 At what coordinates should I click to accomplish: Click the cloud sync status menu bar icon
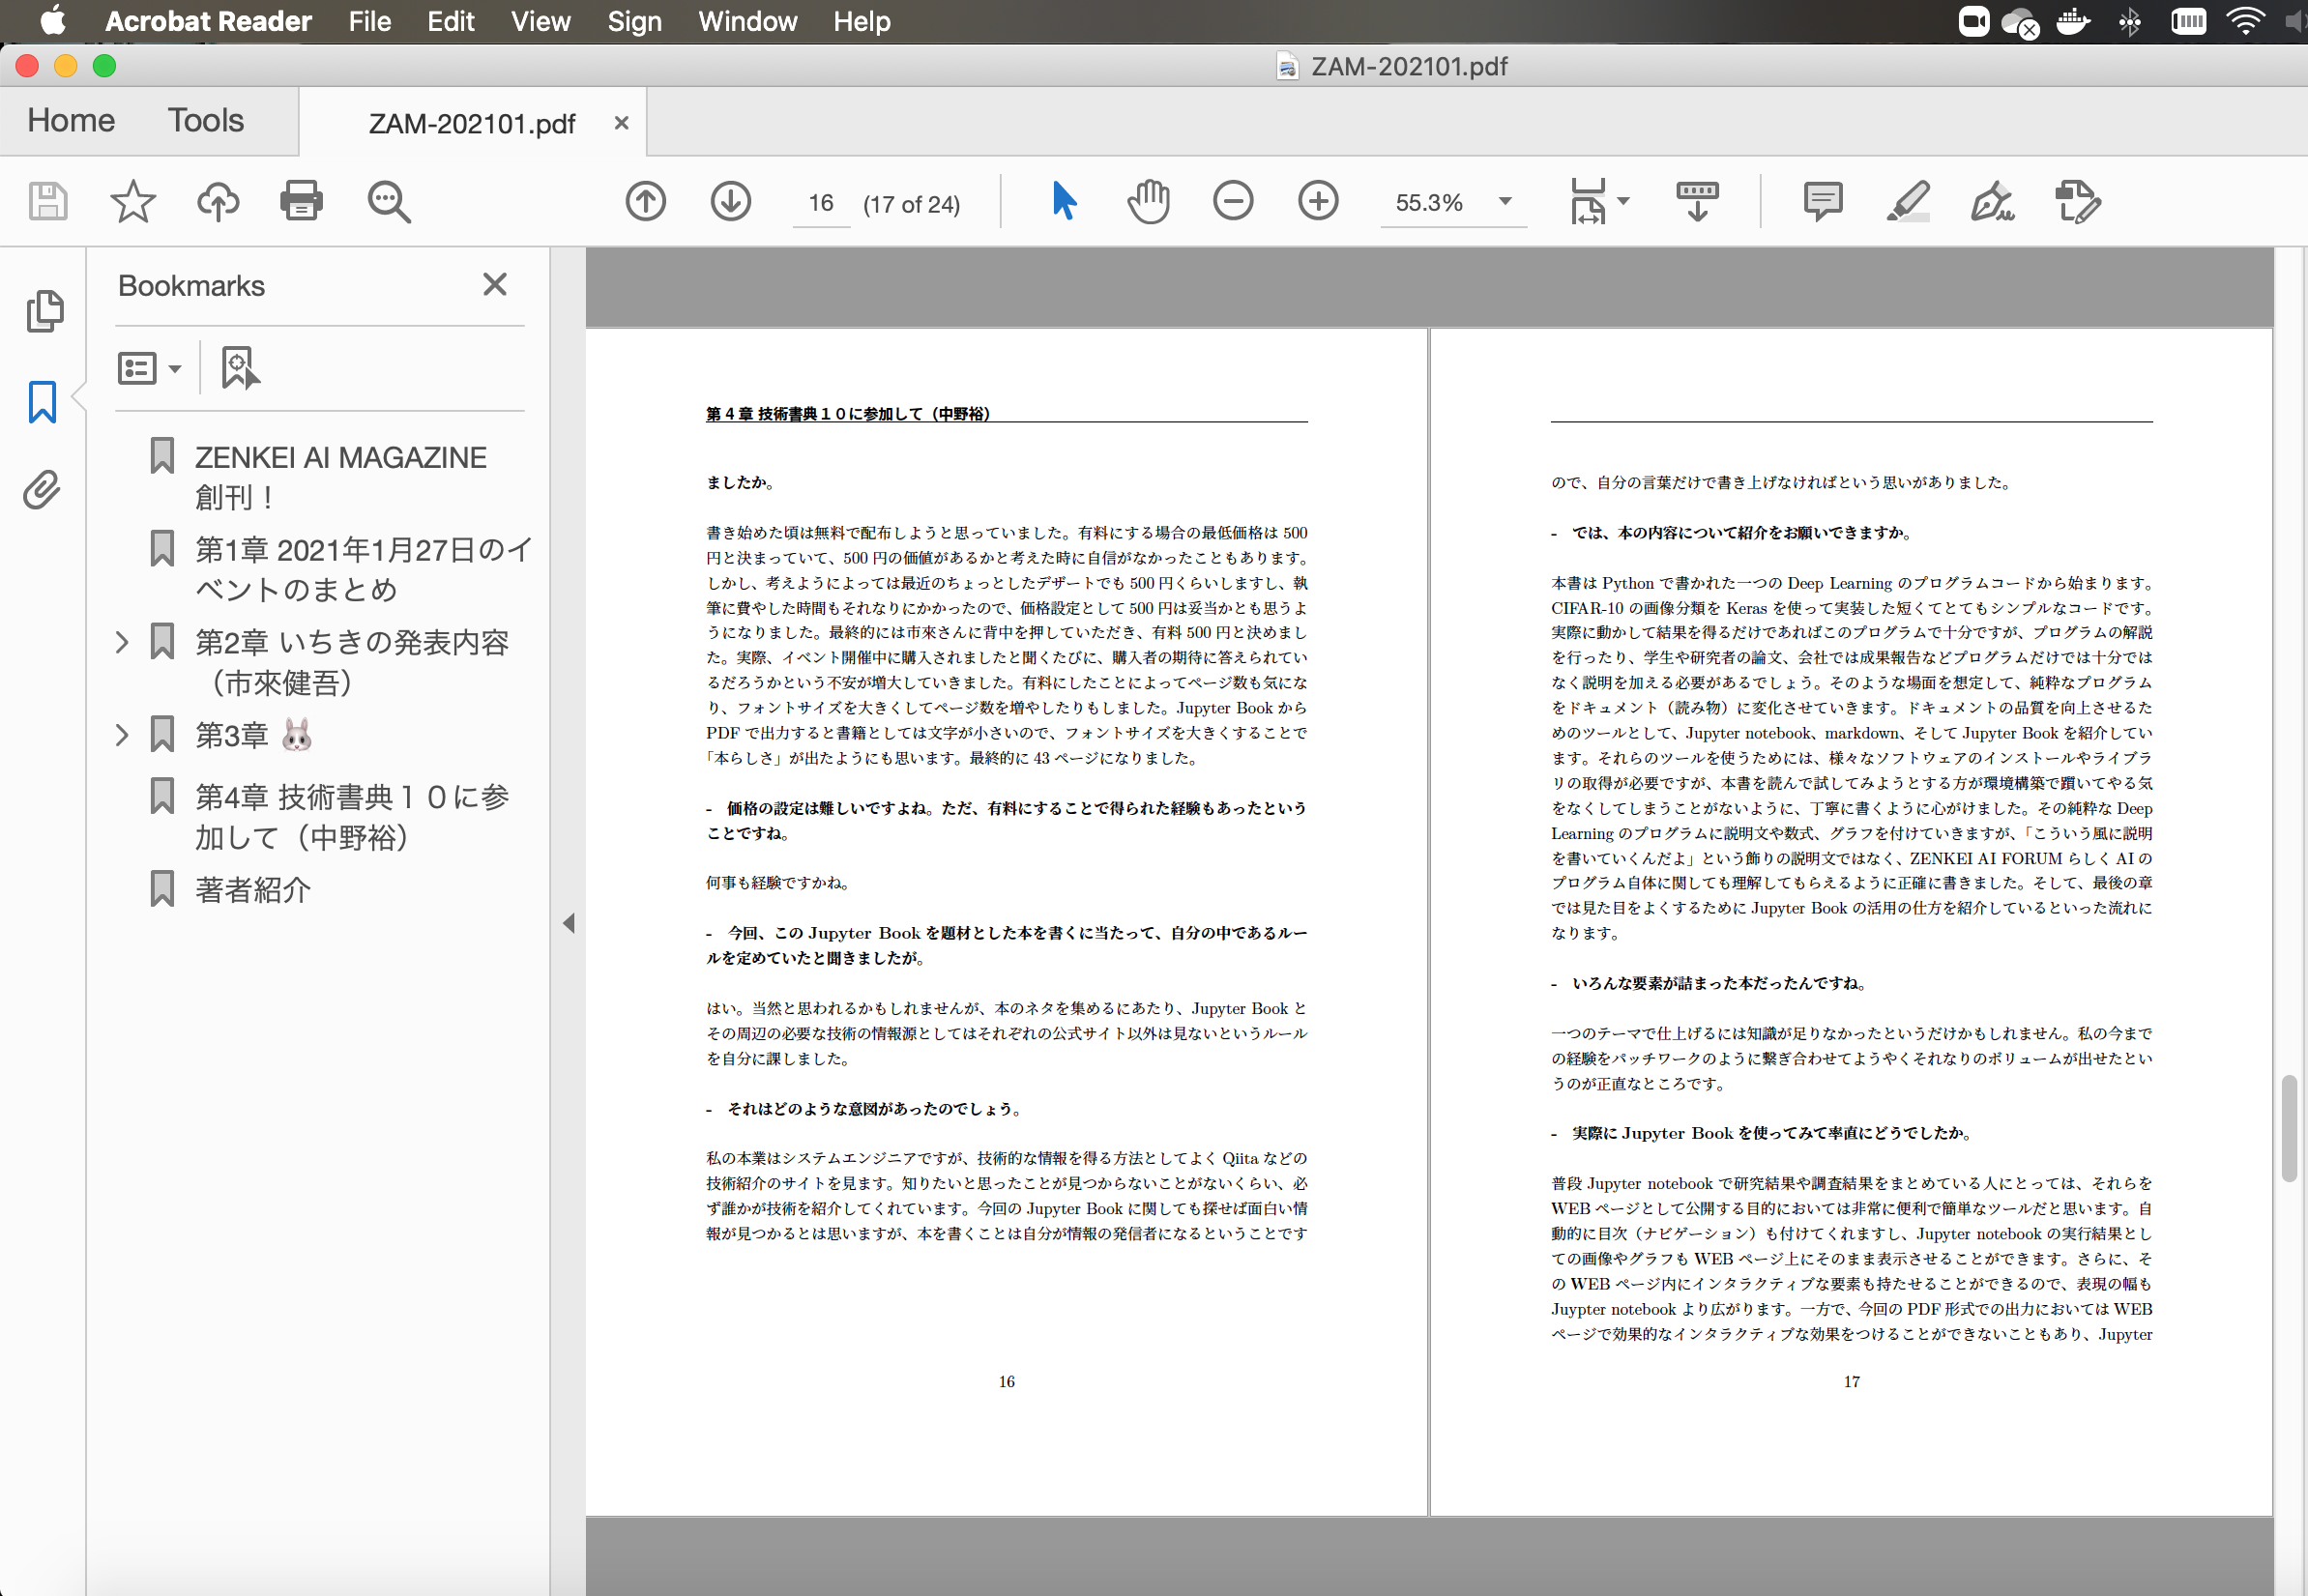click(2020, 23)
